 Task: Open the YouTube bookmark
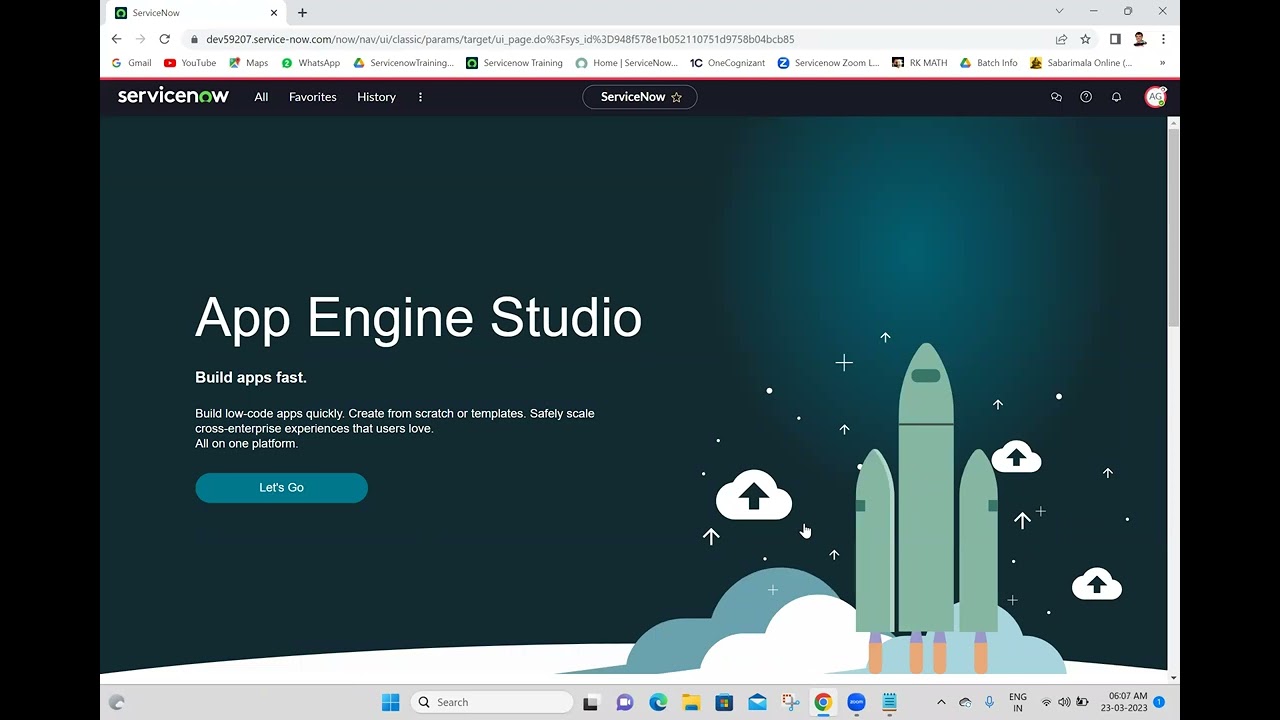tap(190, 63)
